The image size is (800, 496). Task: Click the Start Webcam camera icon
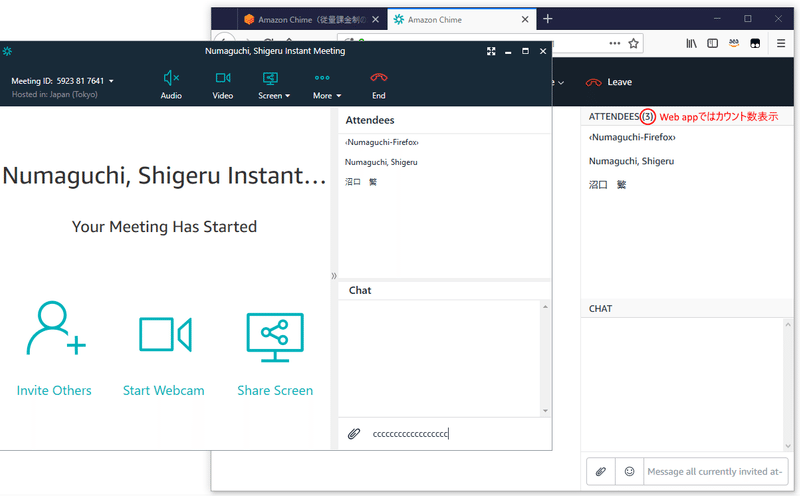[x=165, y=334]
